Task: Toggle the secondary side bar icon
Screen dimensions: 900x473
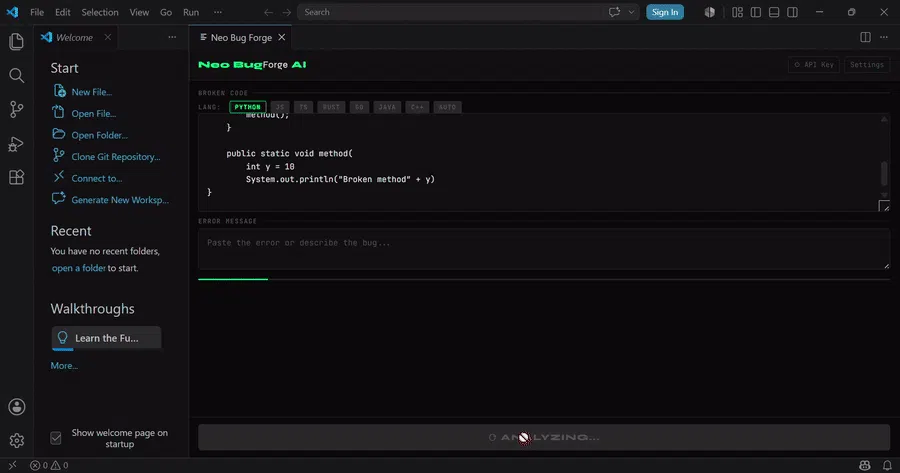Action: click(x=793, y=12)
